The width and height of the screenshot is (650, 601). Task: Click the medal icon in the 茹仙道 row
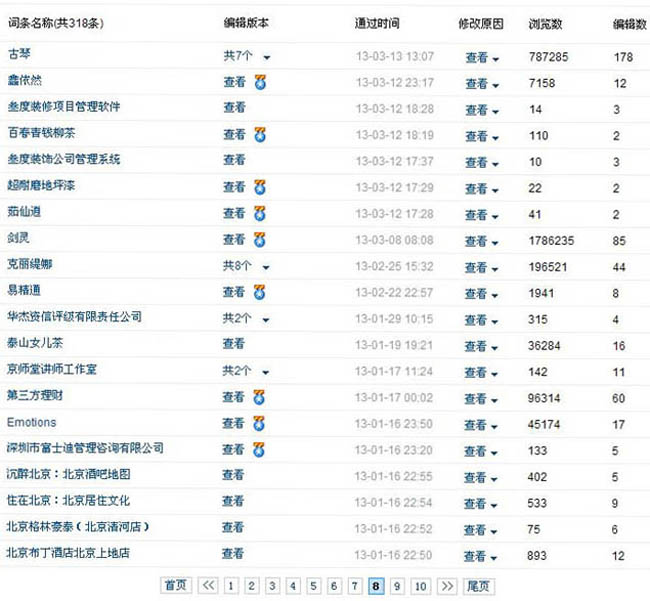tap(260, 213)
